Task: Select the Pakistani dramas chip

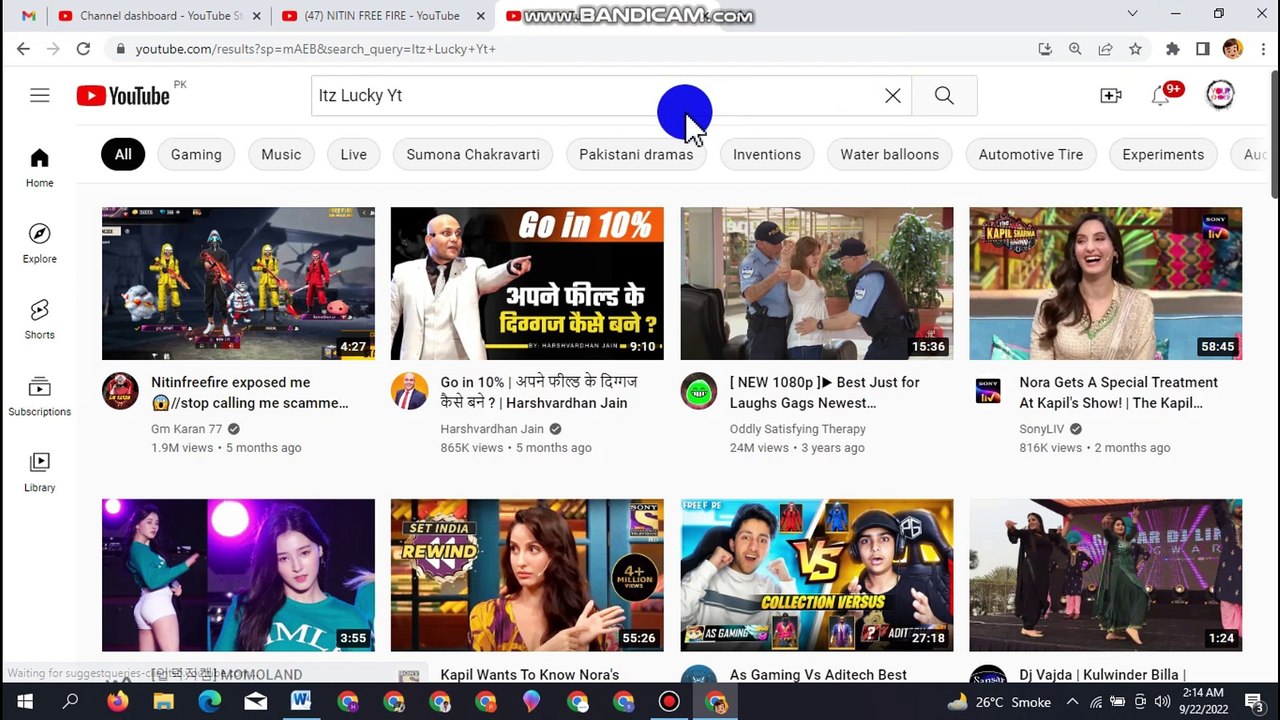Action: (636, 154)
